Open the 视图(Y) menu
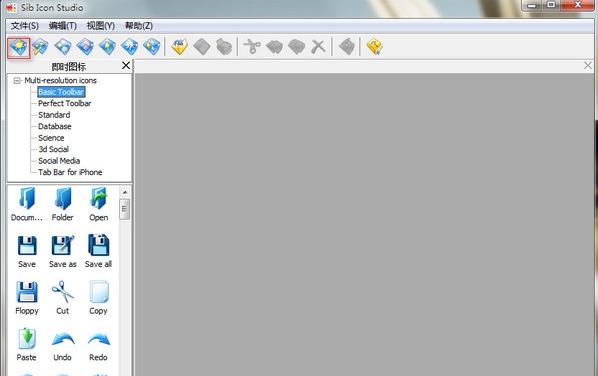The image size is (598, 376). coord(100,26)
